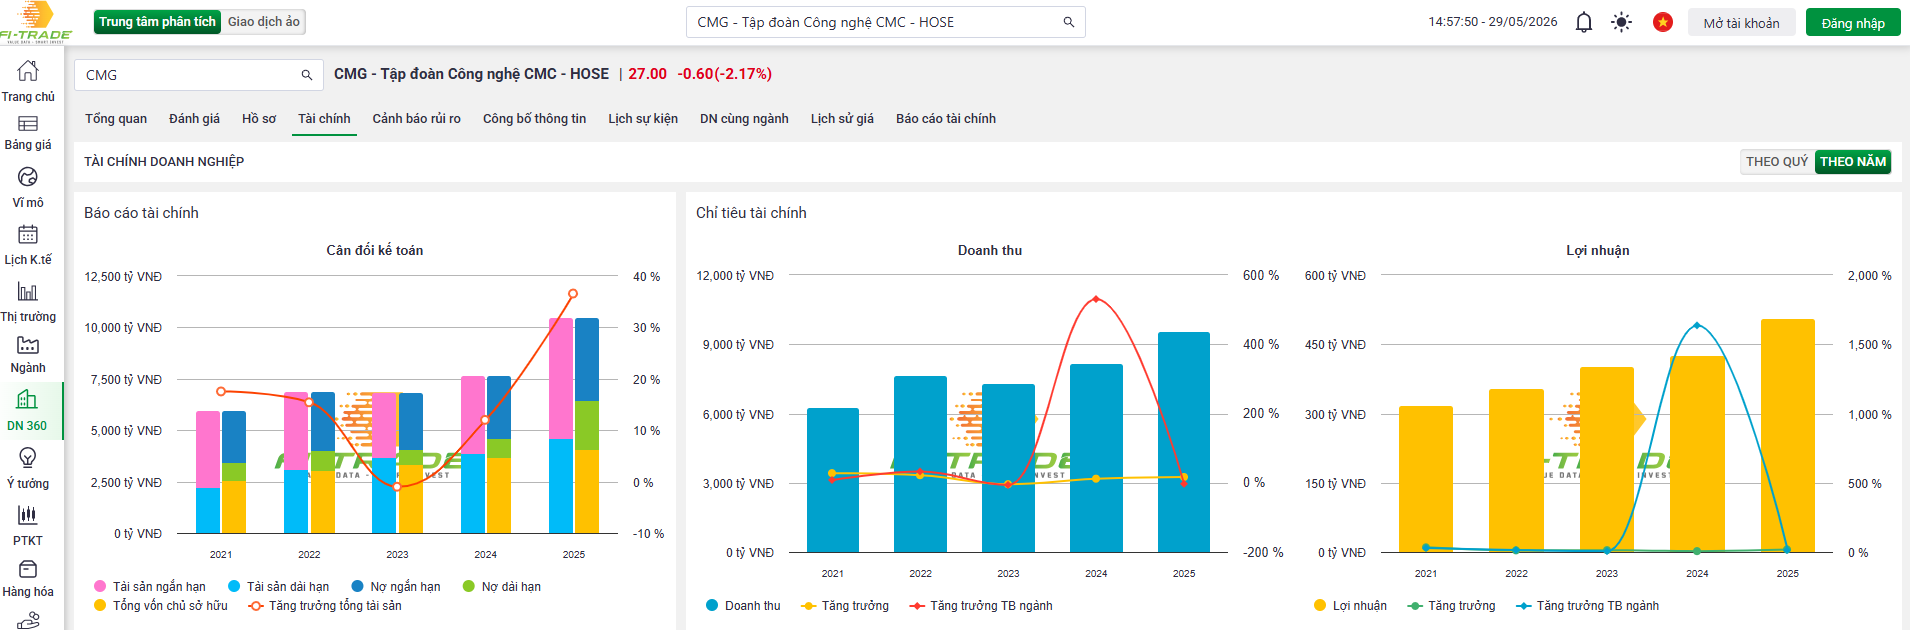Click search icon in top search bar
1910x630 pixels.
(1069, 22)
